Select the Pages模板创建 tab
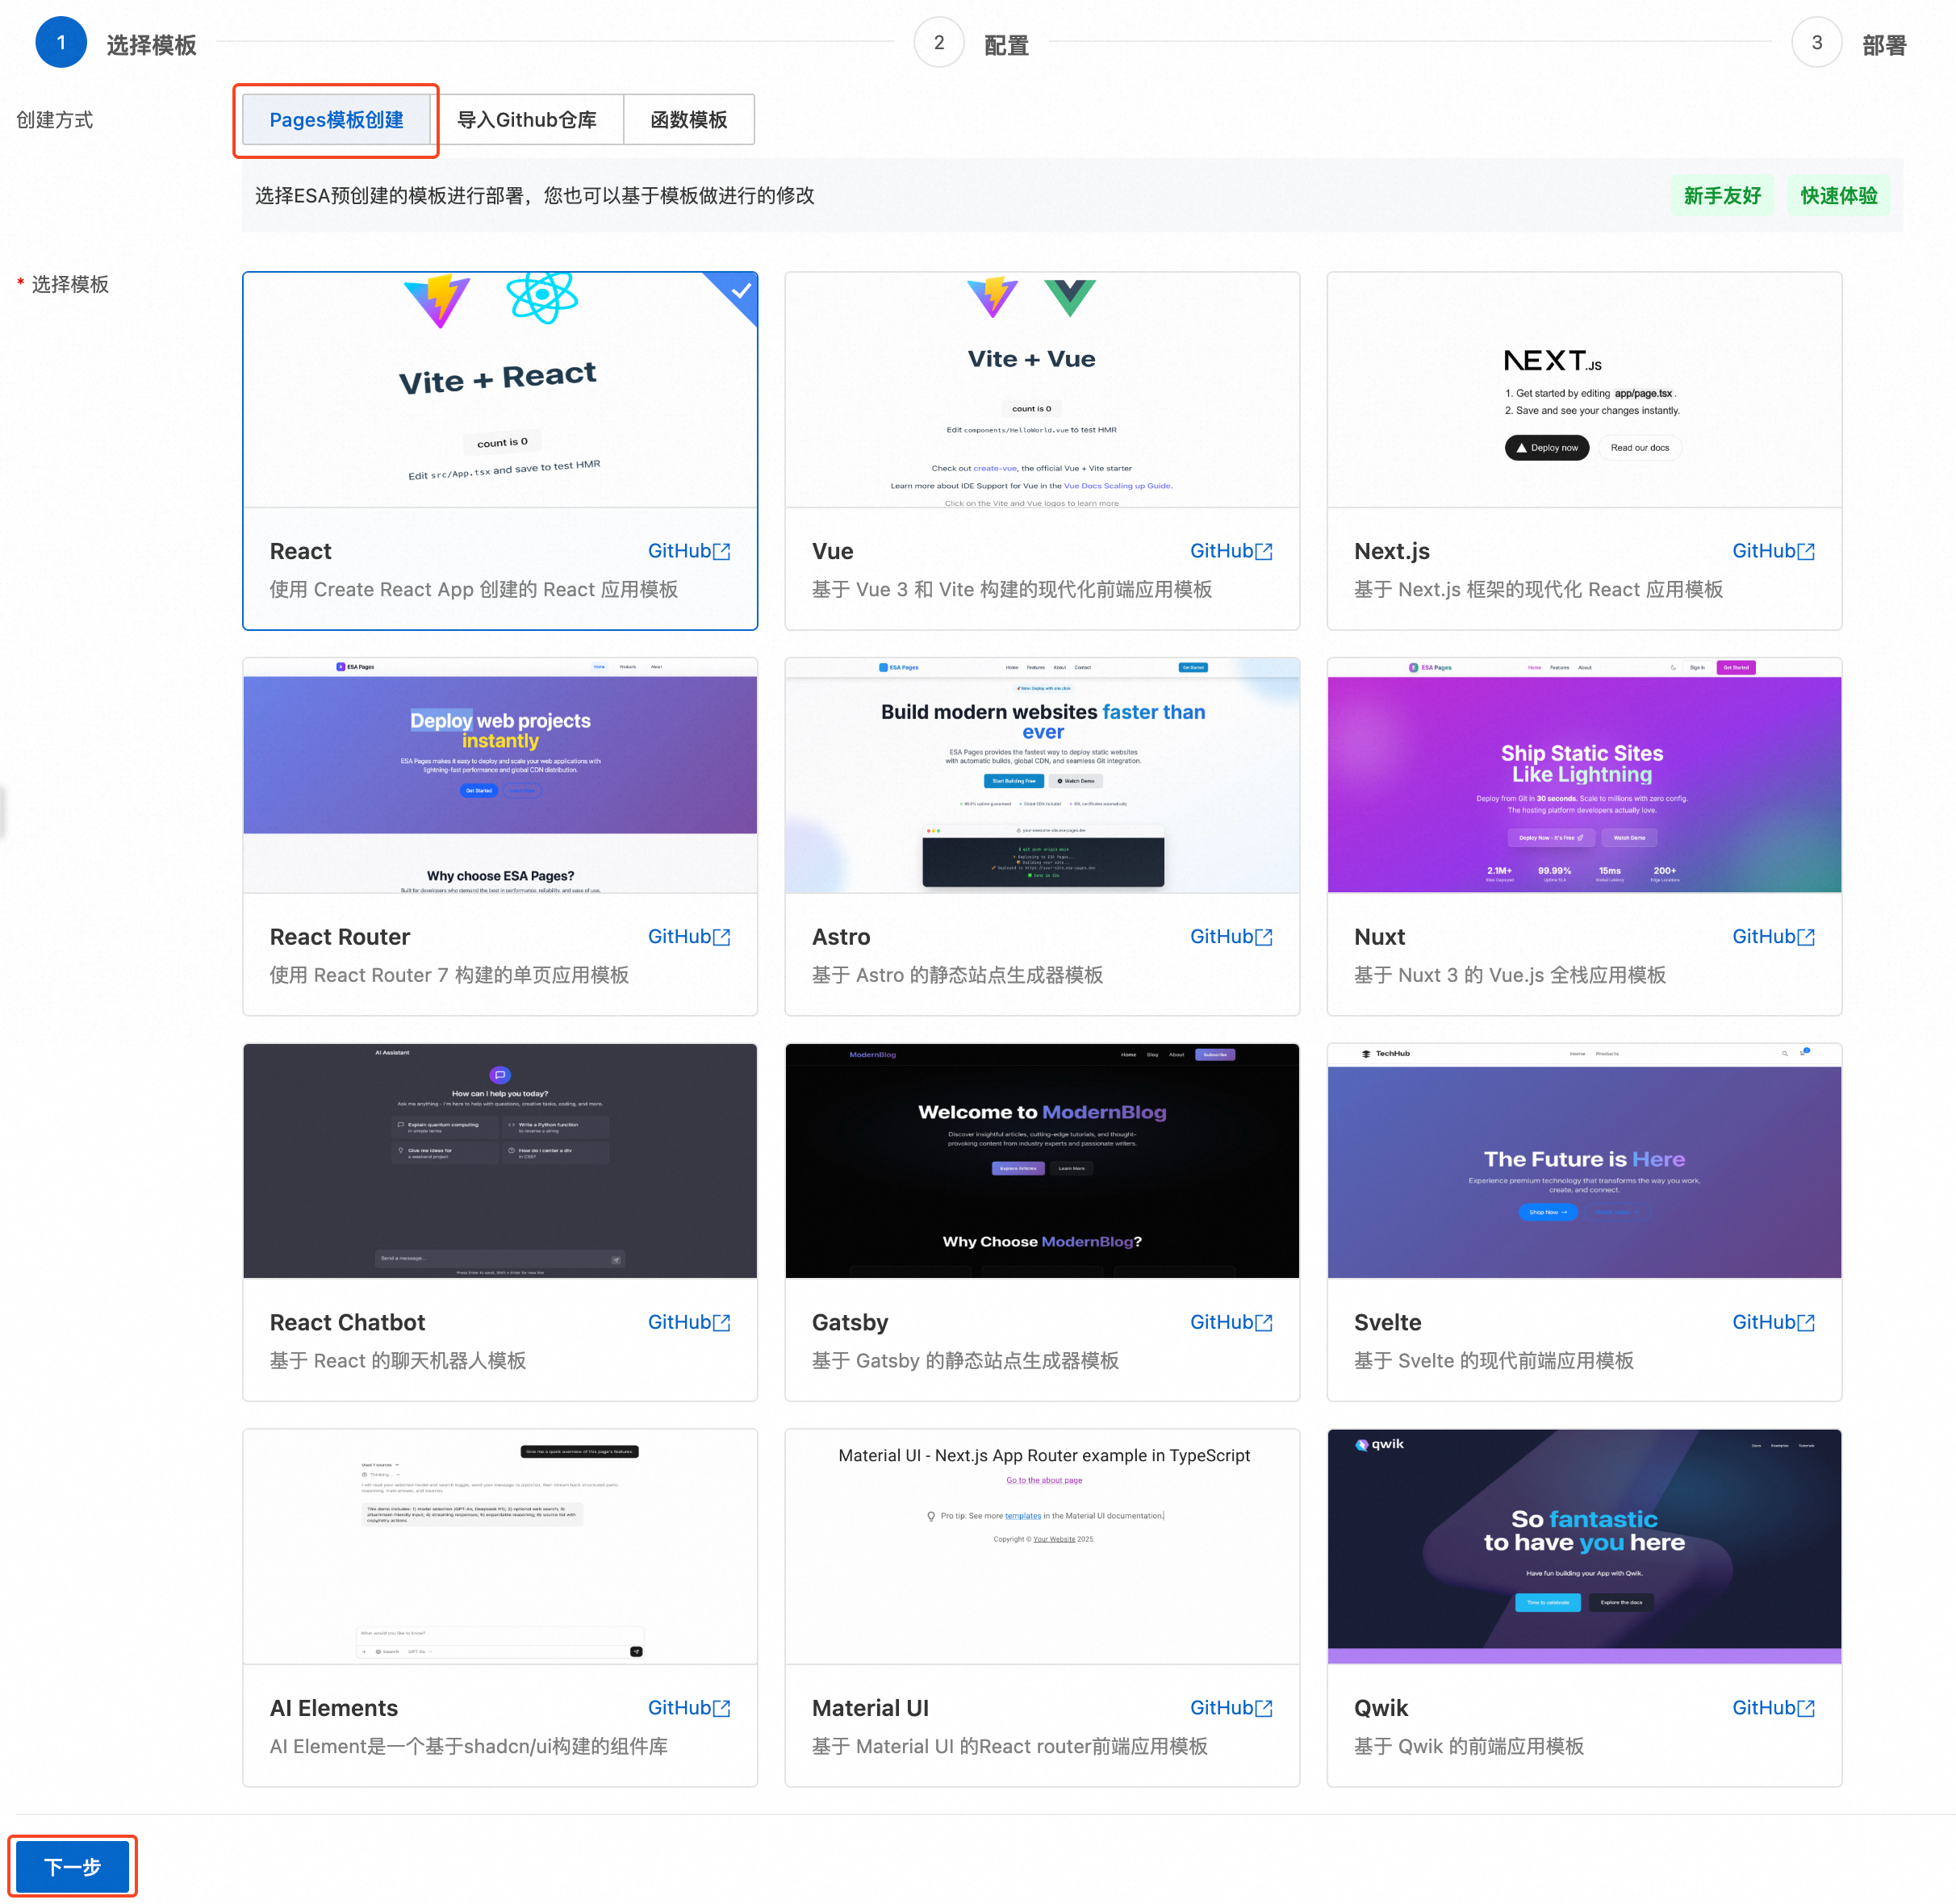The height and width of the screenshot is (1904, 1956). click(336, 120)
